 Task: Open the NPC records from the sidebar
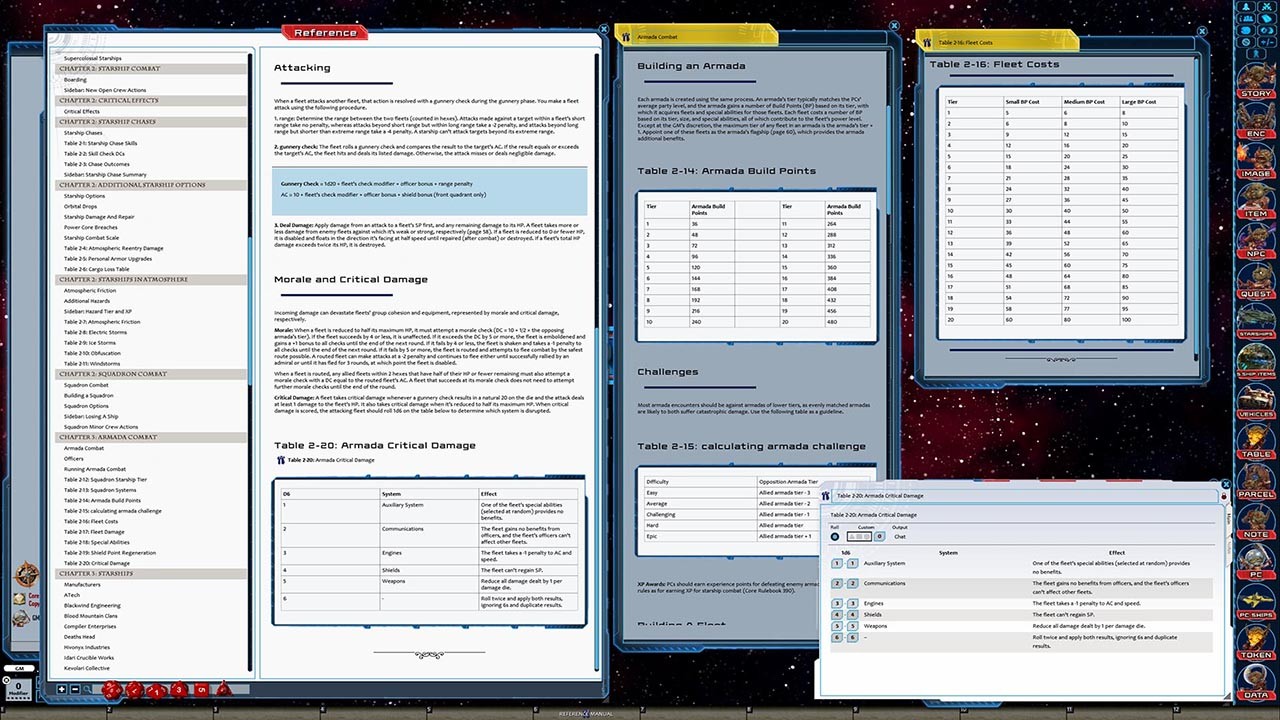click(x=1256, y=252)
